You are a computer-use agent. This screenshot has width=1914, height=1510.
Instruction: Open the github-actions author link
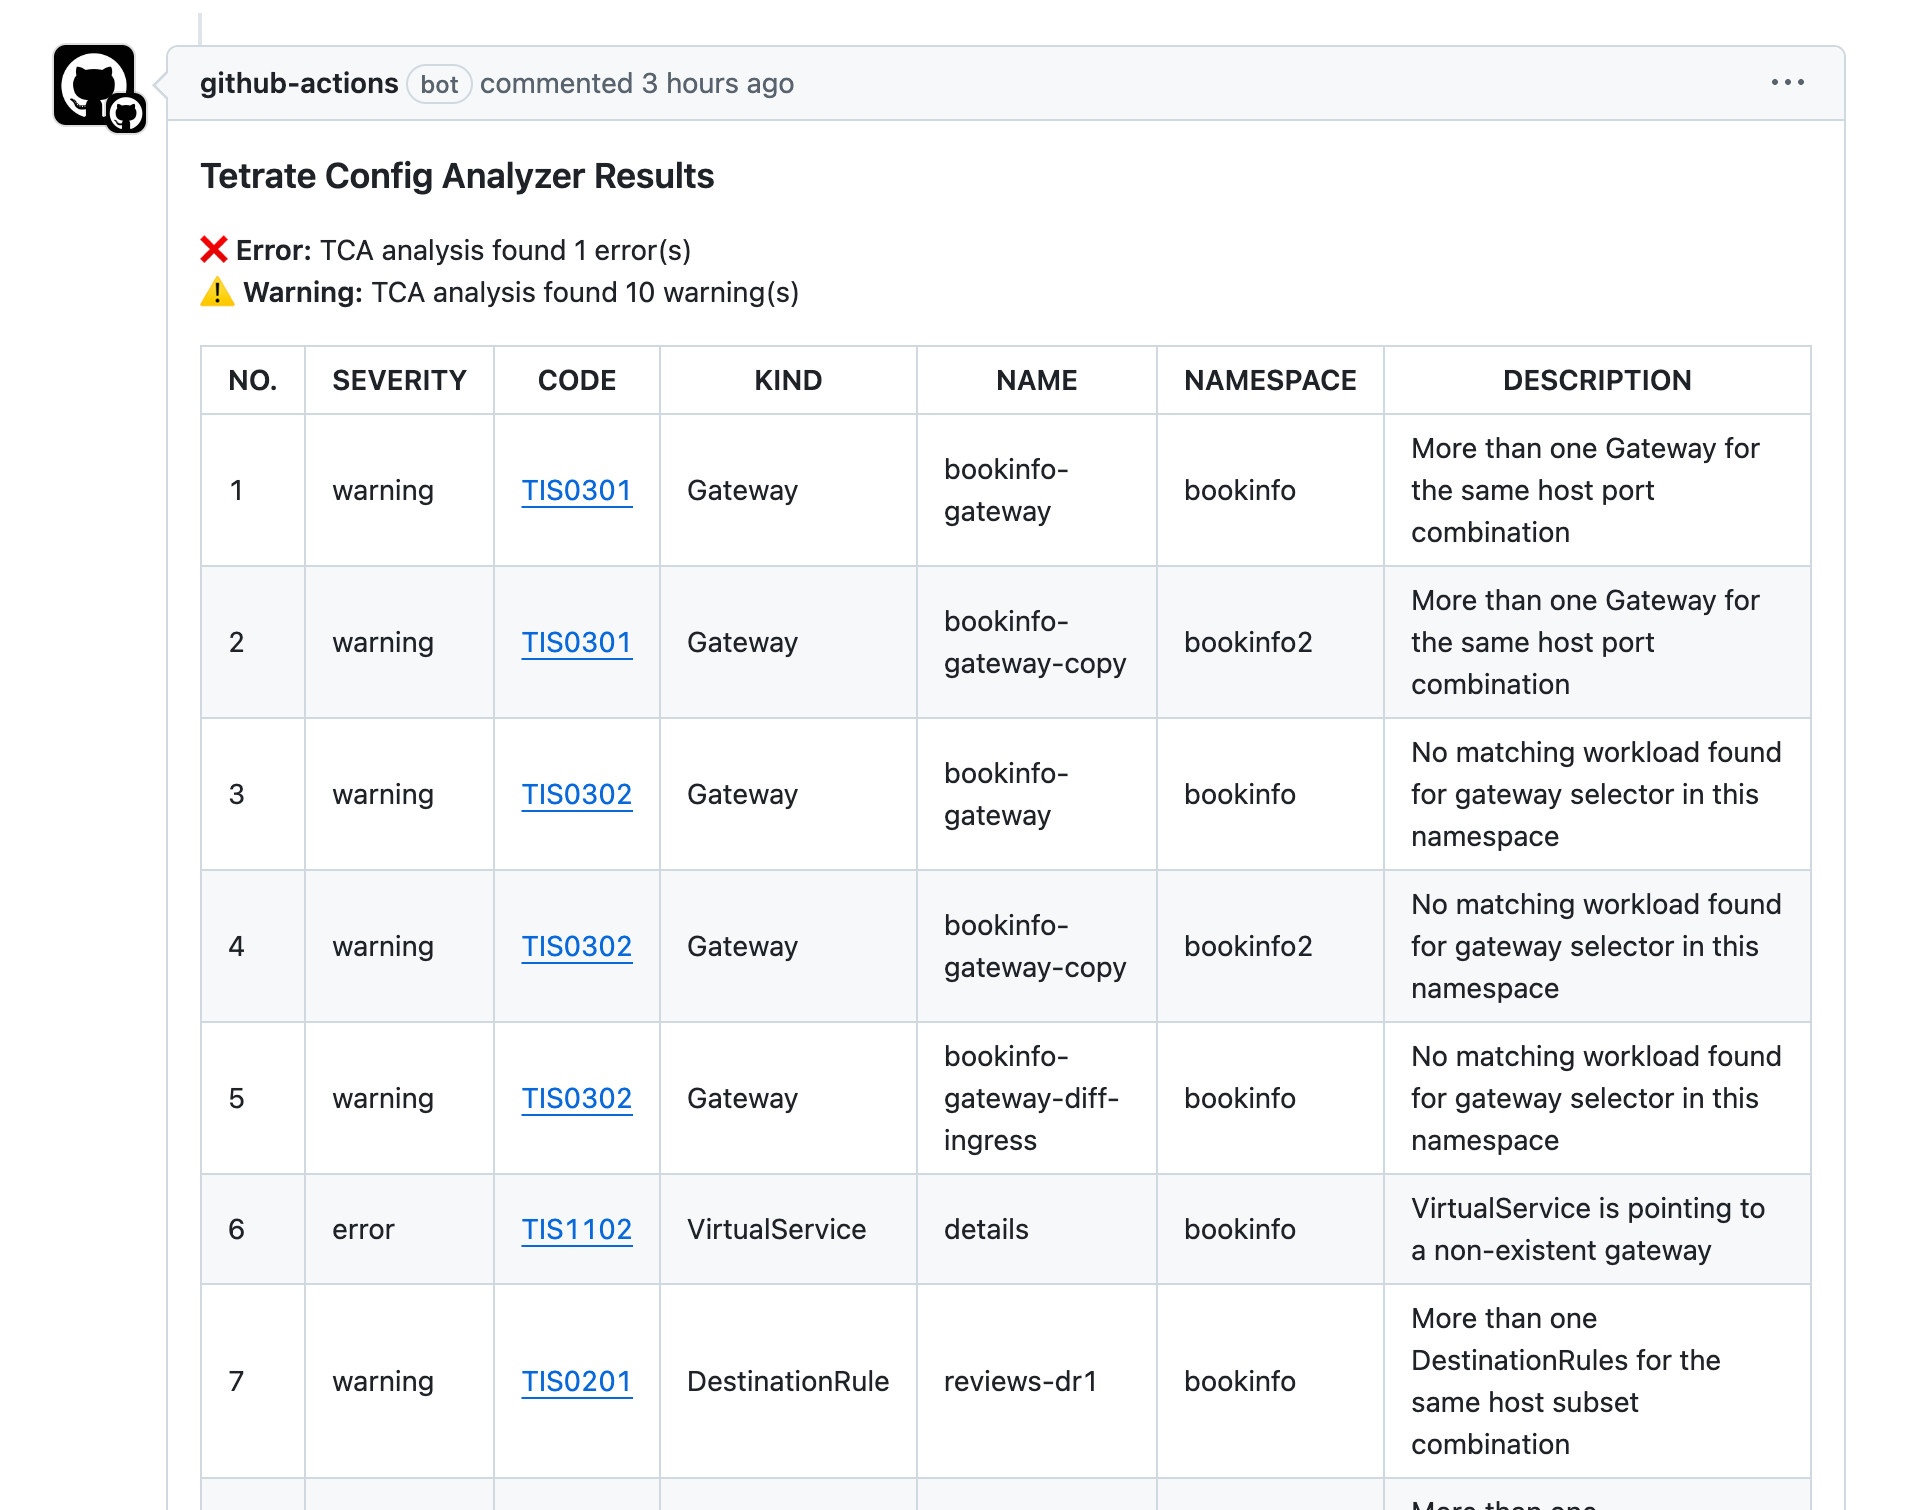(x=299, y=83)
